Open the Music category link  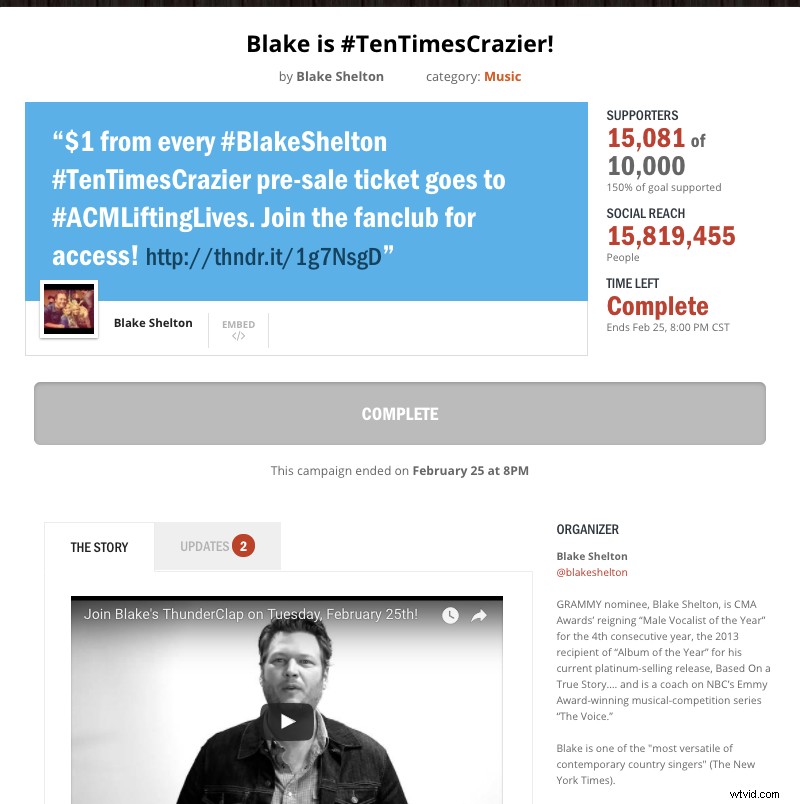(502, 76)
